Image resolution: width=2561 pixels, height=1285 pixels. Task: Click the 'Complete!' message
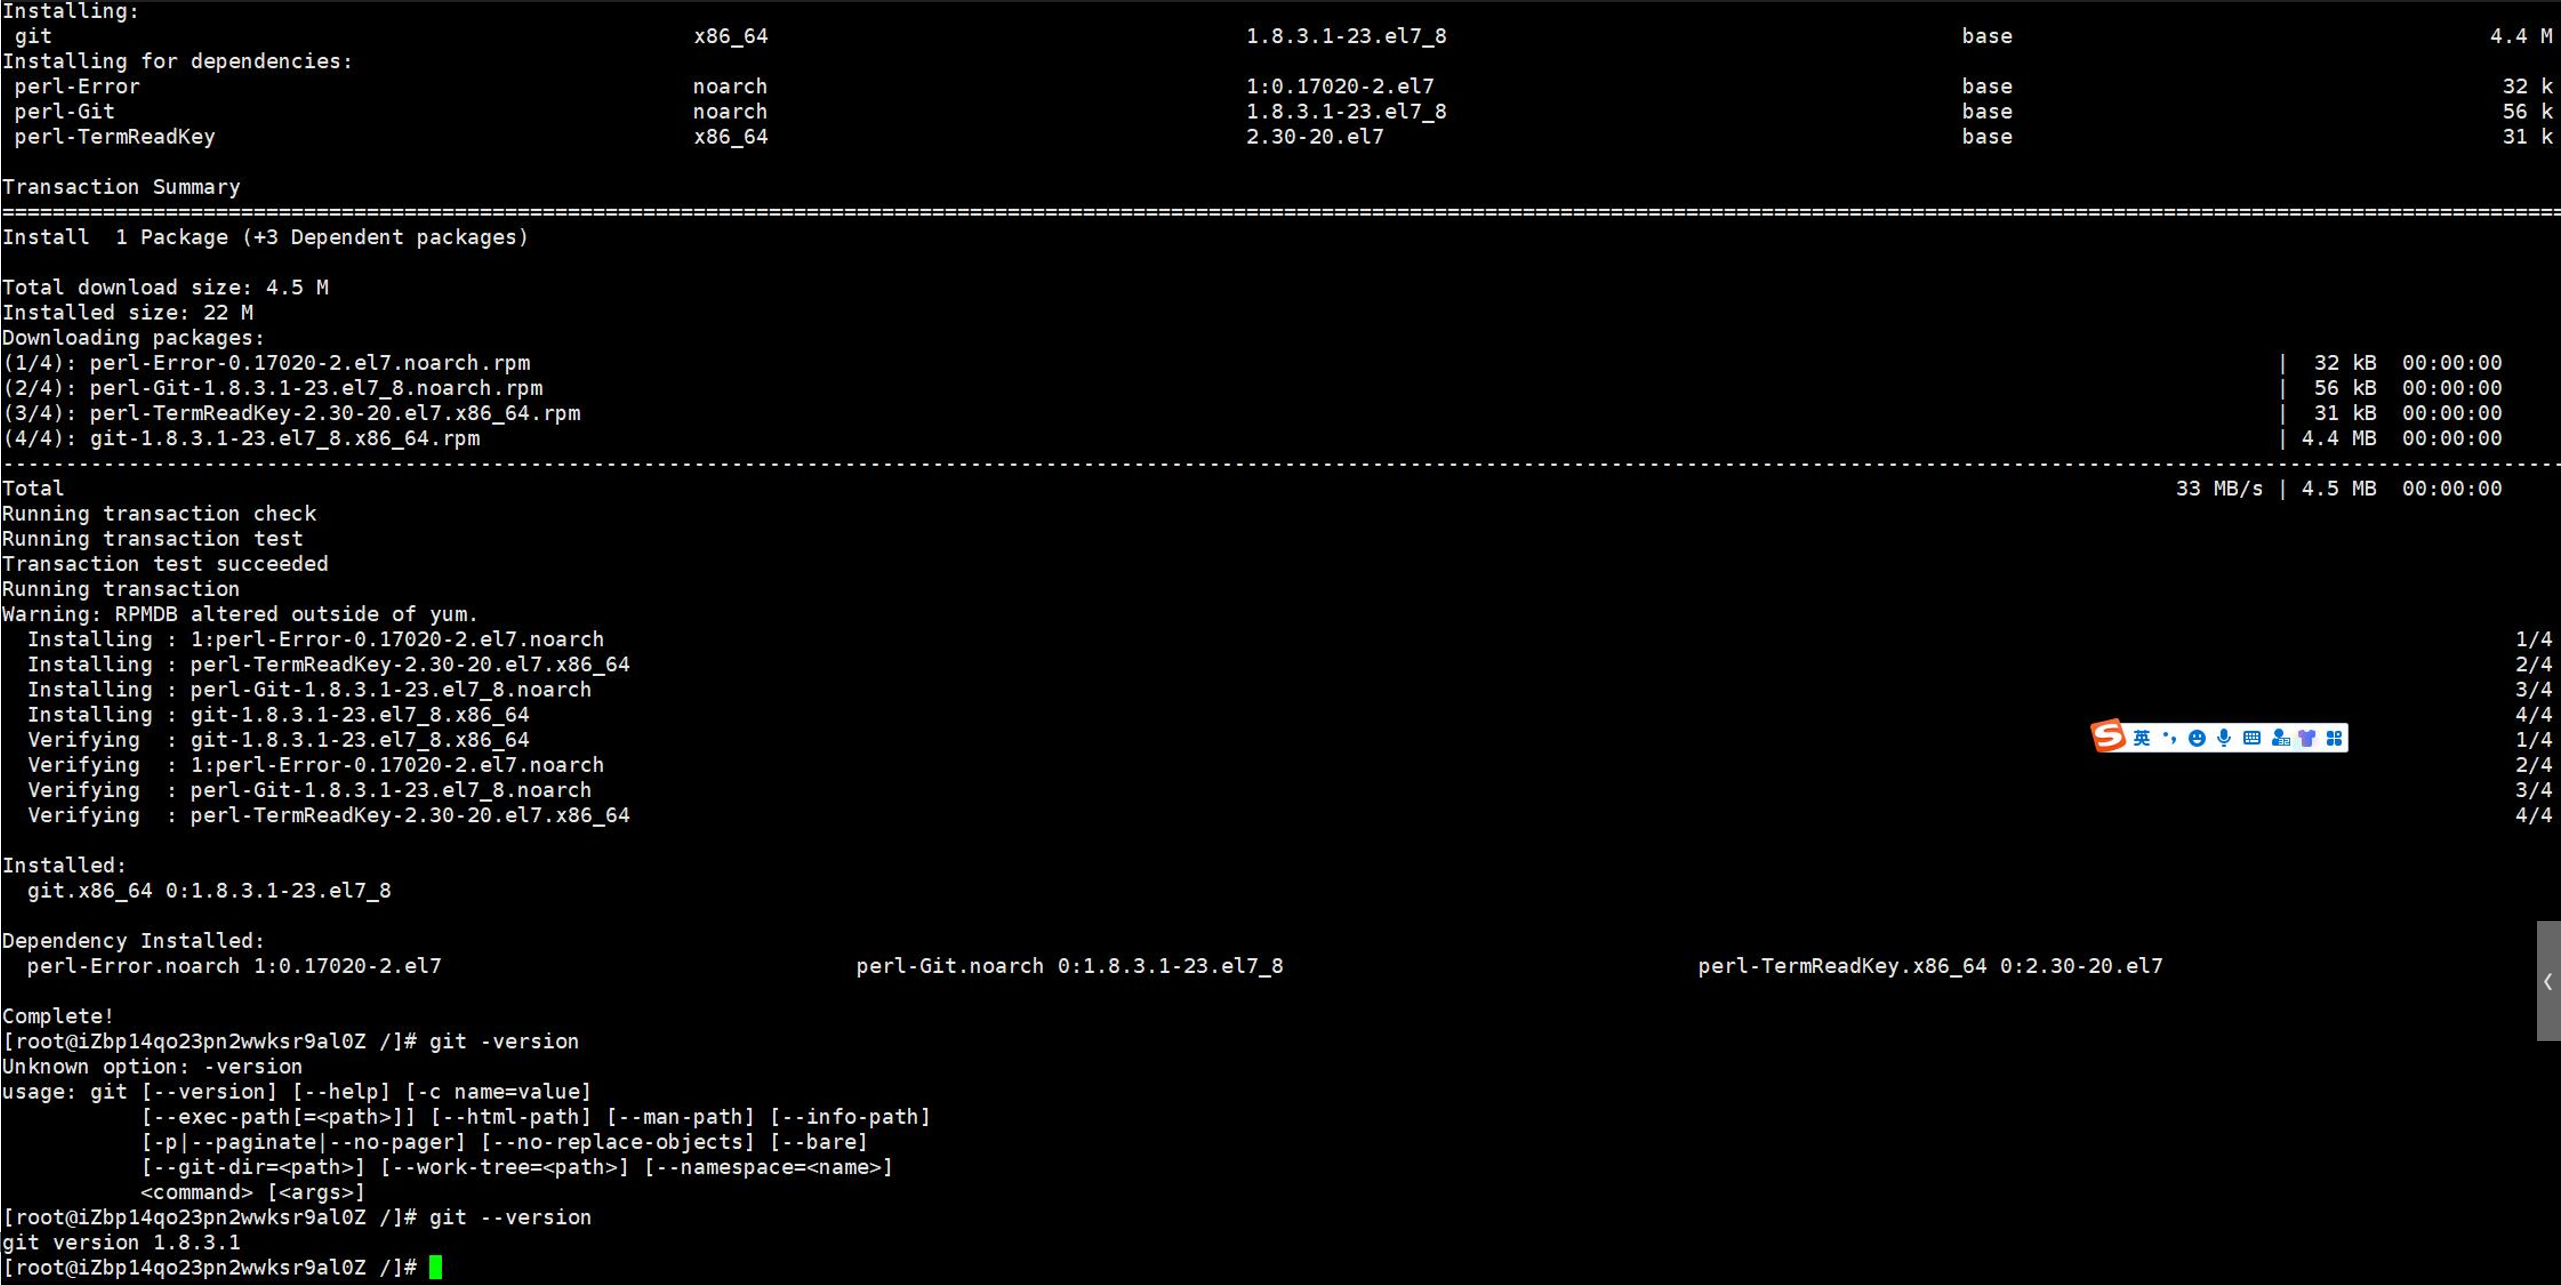(x=58, y=1016)
